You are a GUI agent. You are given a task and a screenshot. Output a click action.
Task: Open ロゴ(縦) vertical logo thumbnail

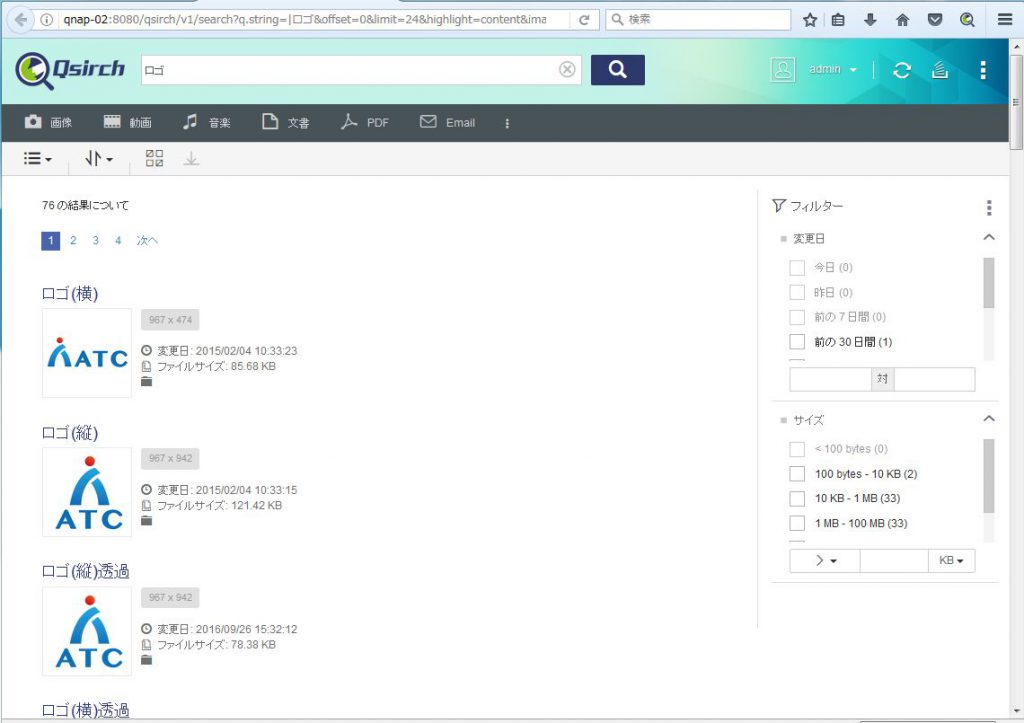pyautogui.click(x=87, y=492)
